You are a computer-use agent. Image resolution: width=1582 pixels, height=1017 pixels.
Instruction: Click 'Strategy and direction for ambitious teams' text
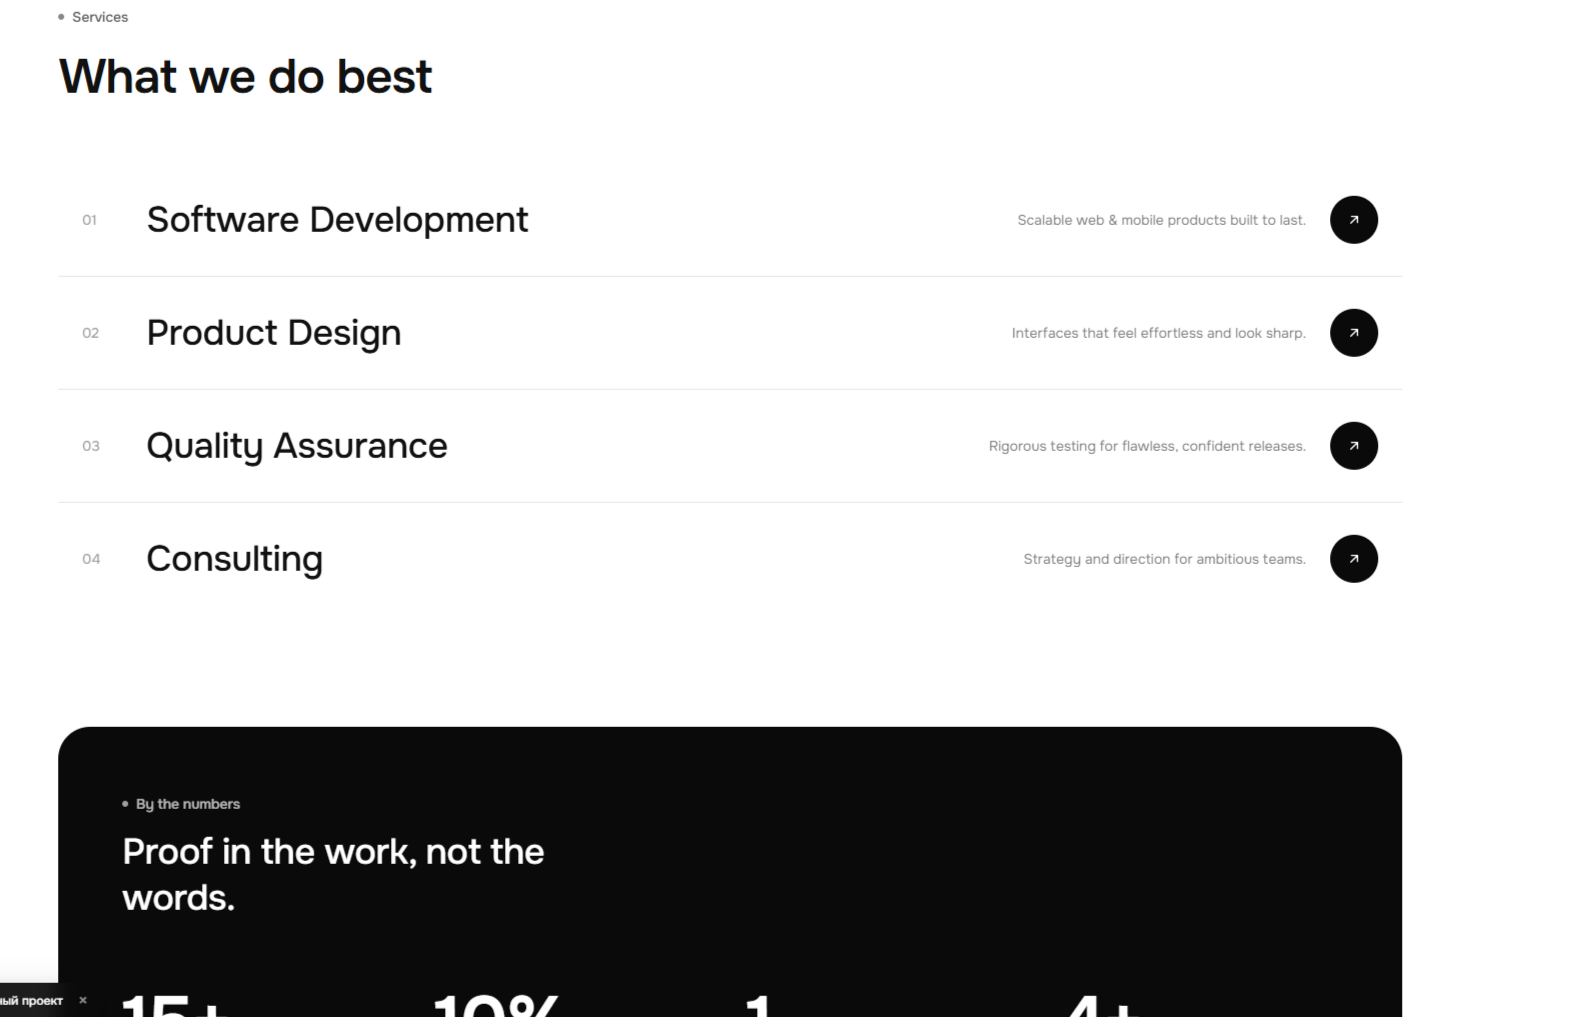click(1164, 559)
